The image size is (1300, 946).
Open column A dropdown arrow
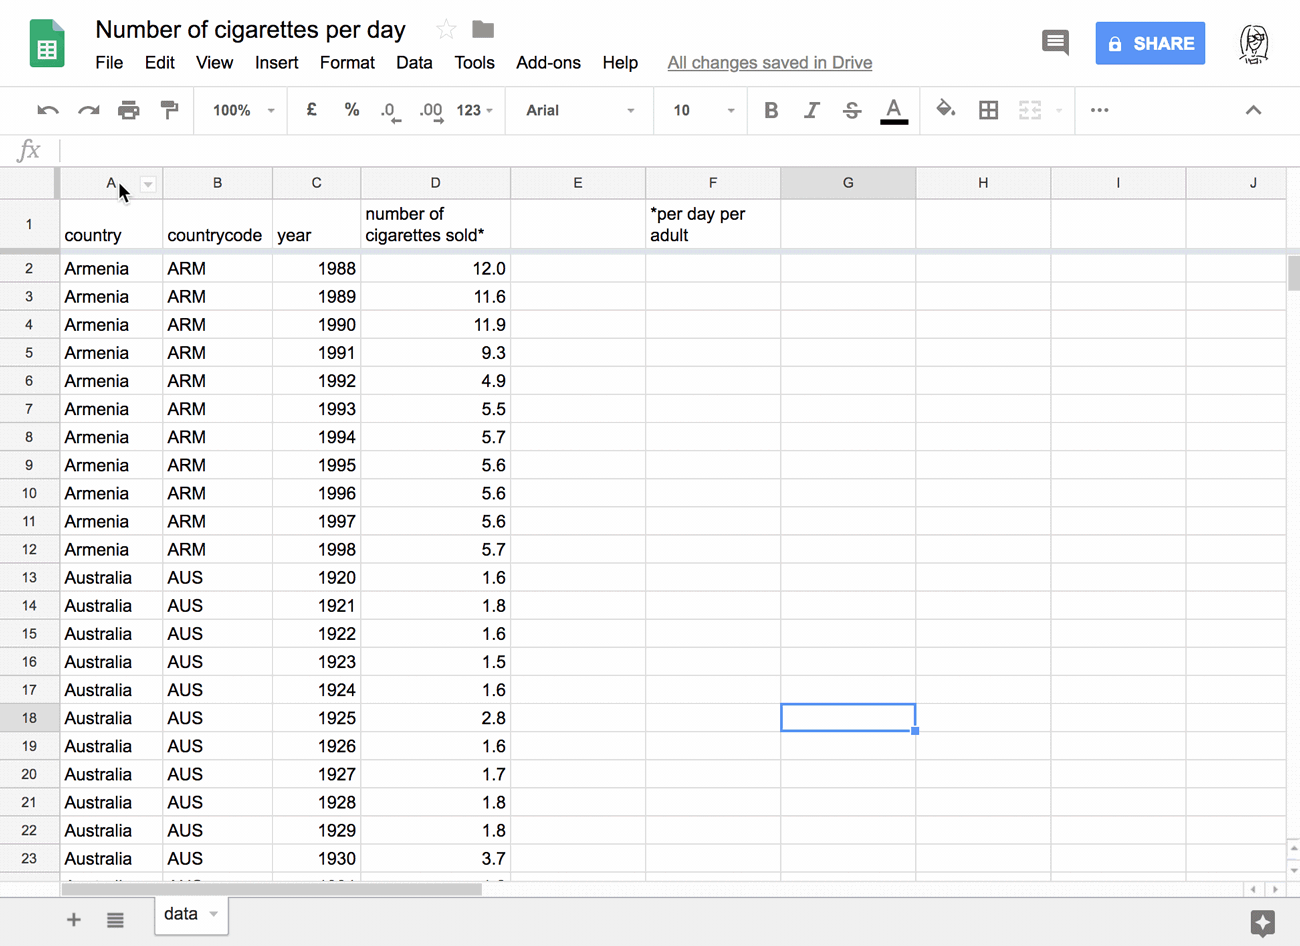point(148,184)
